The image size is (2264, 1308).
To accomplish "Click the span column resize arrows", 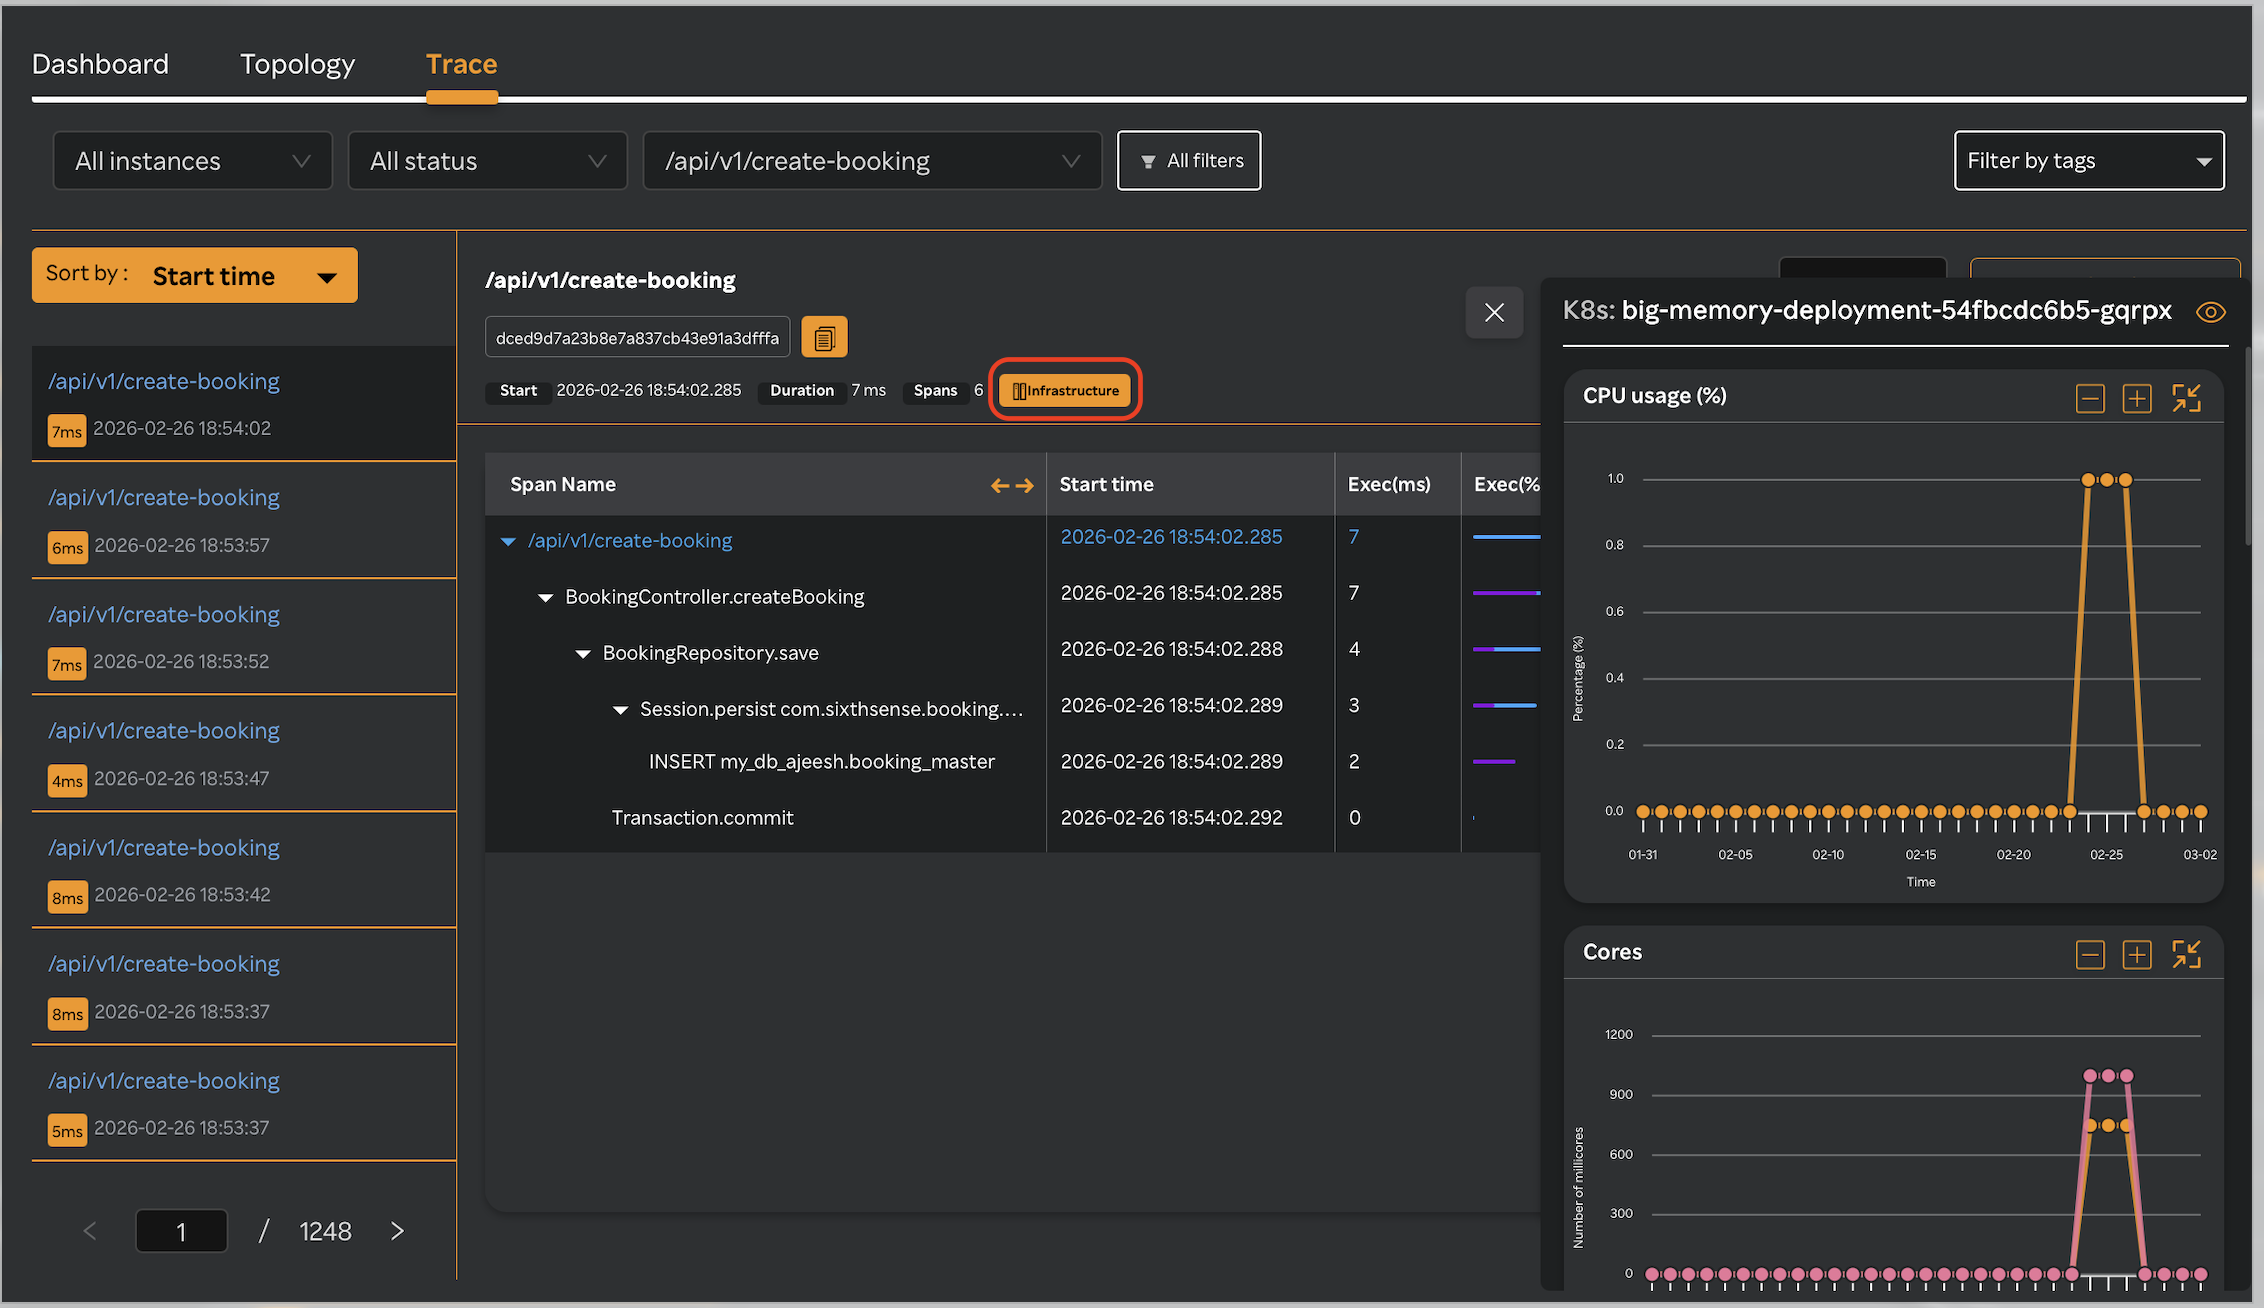I will (1011, 485).
